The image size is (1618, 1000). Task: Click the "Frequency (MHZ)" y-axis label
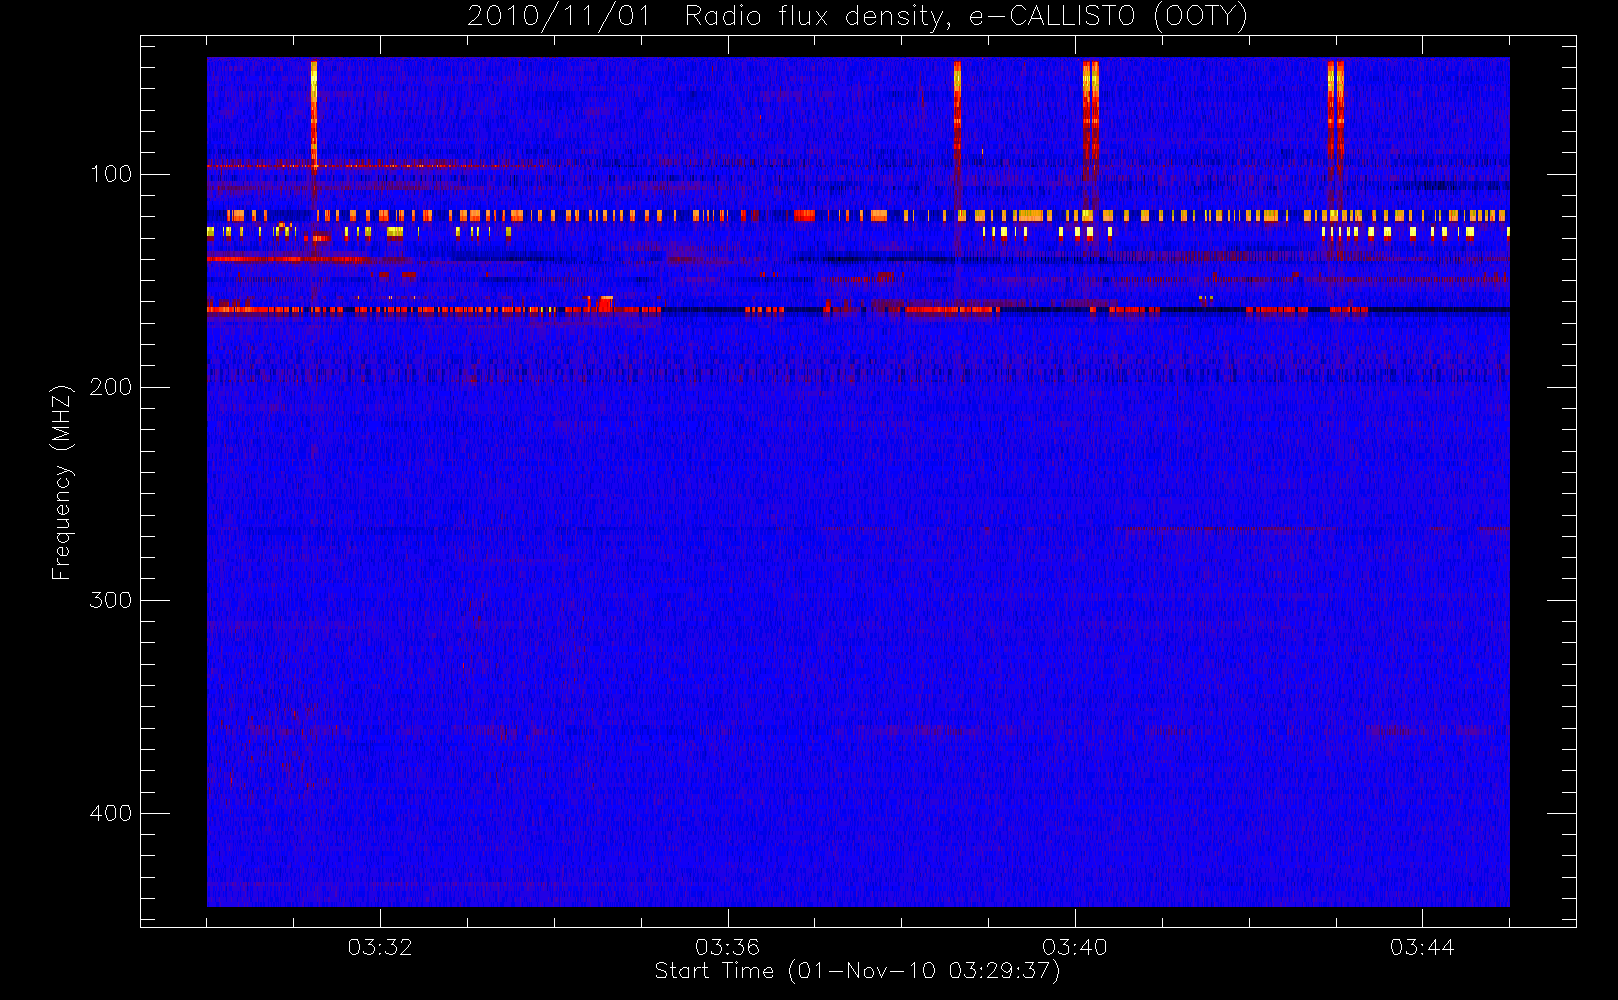[62, 482]
